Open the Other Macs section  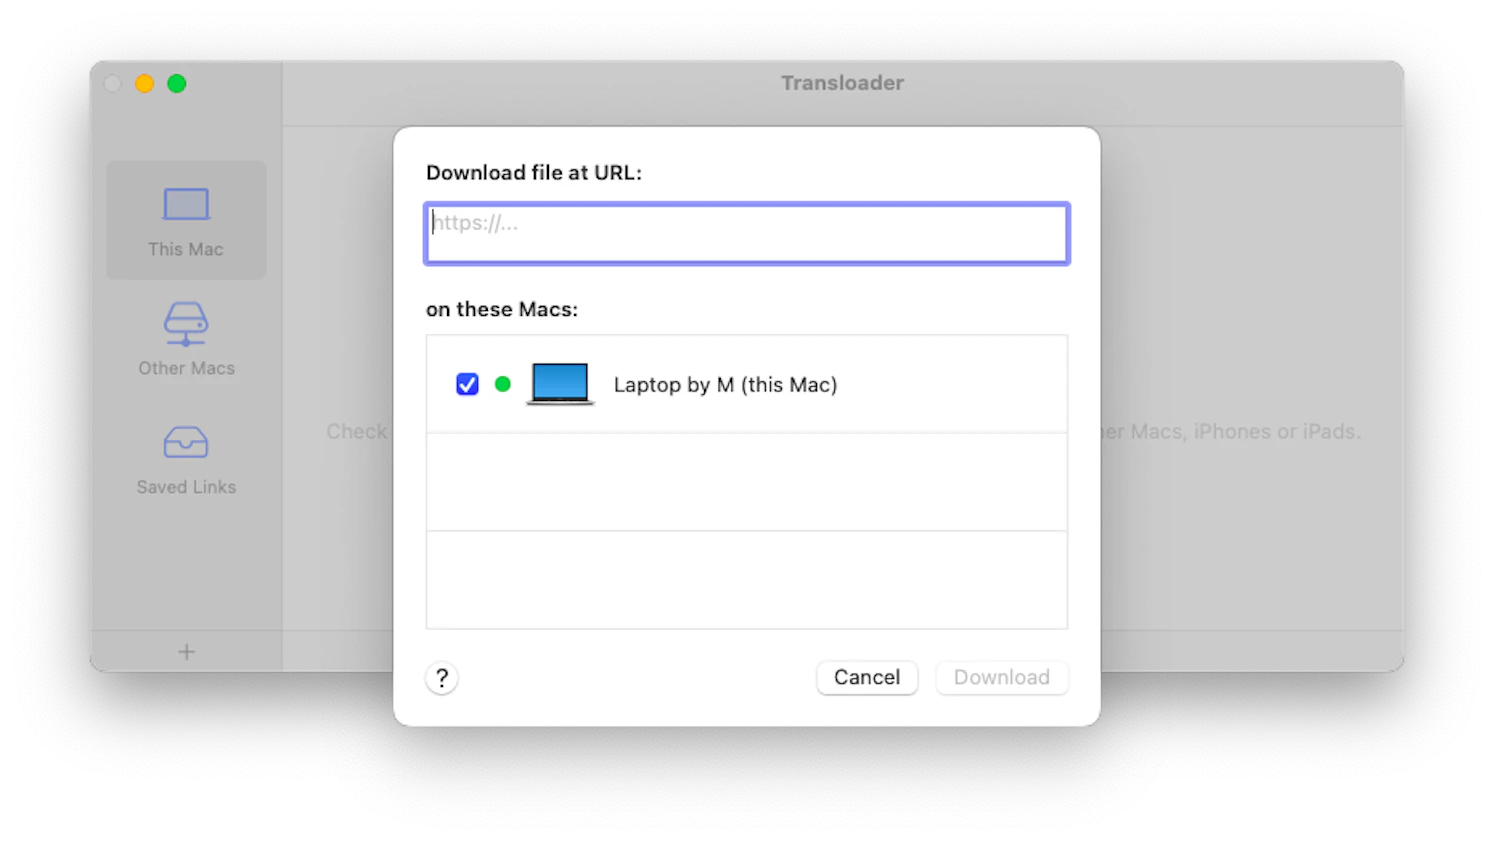[186, 340]
